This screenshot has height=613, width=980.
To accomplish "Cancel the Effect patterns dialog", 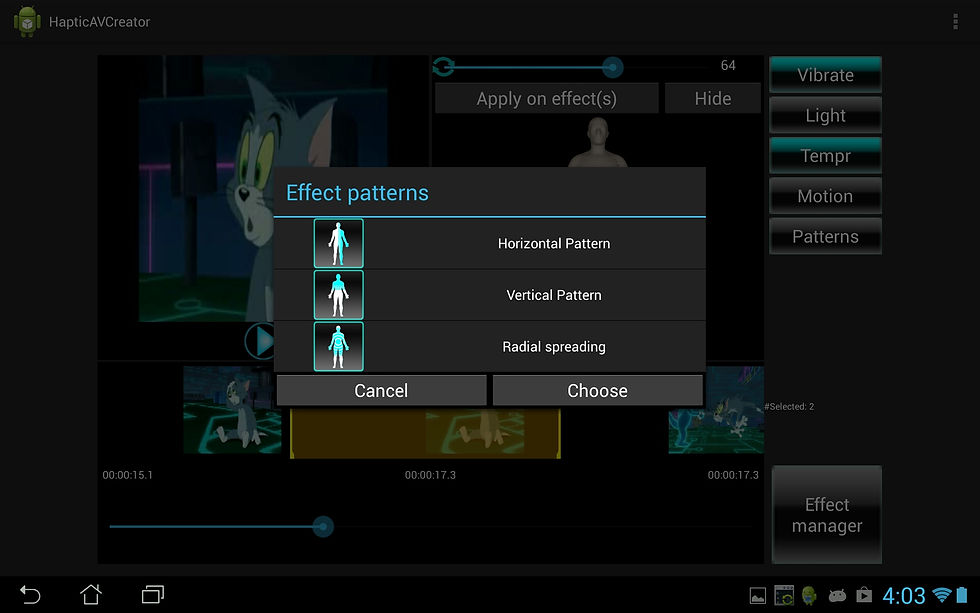I will click(381, 391).
